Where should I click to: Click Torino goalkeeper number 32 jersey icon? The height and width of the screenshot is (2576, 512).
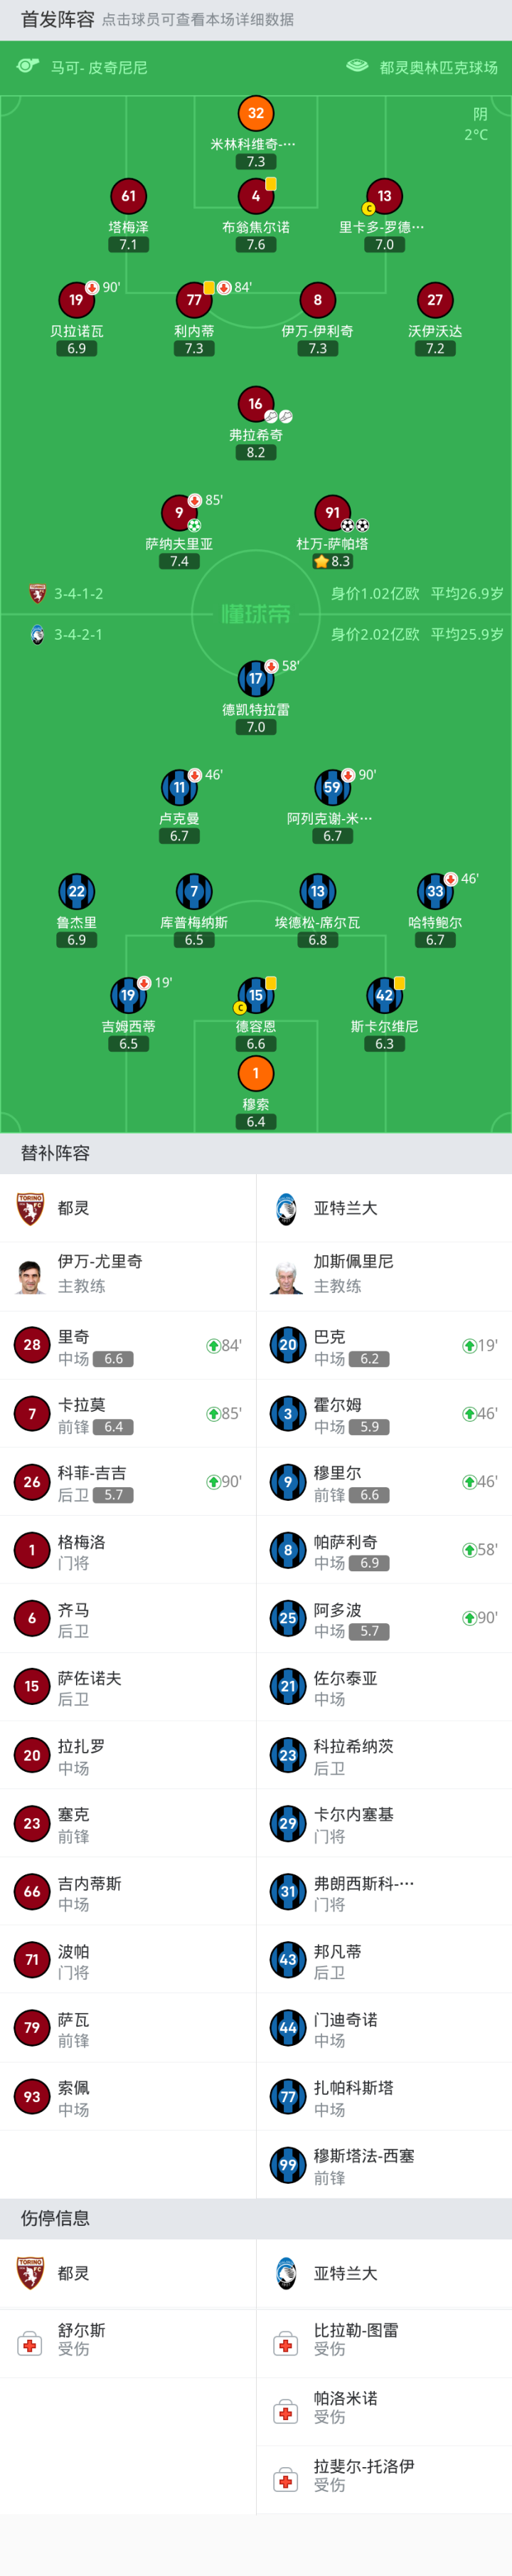[256, 113]
